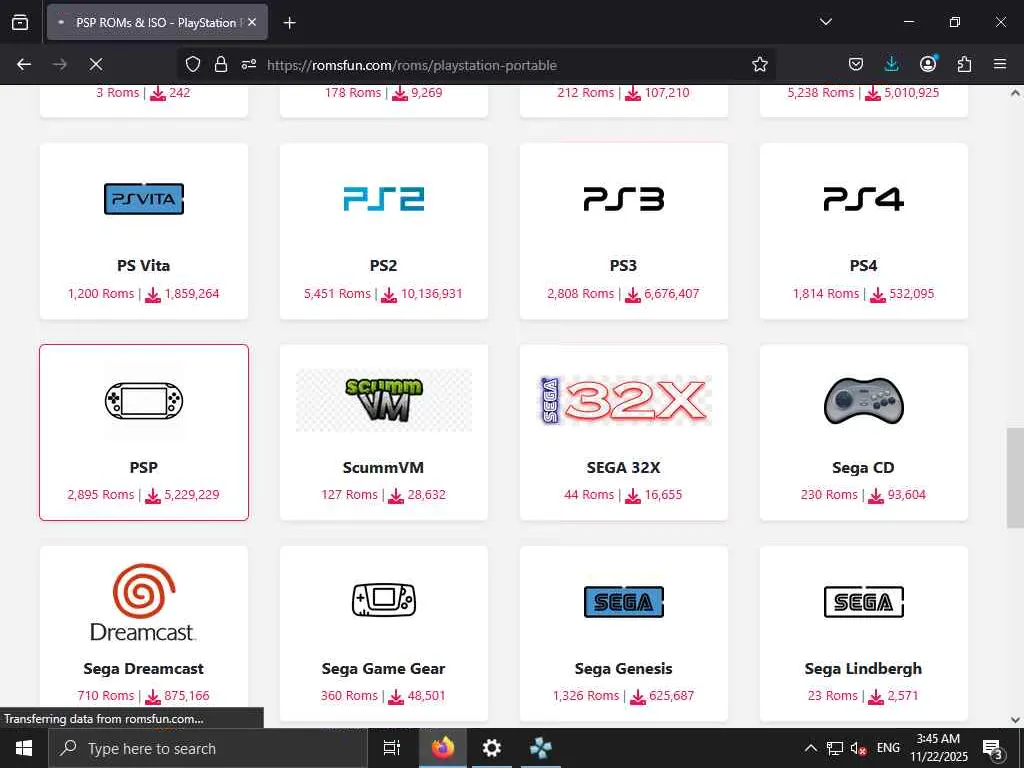View site security padlock information
Screen dimensions: 1024x768
point(221,64)
